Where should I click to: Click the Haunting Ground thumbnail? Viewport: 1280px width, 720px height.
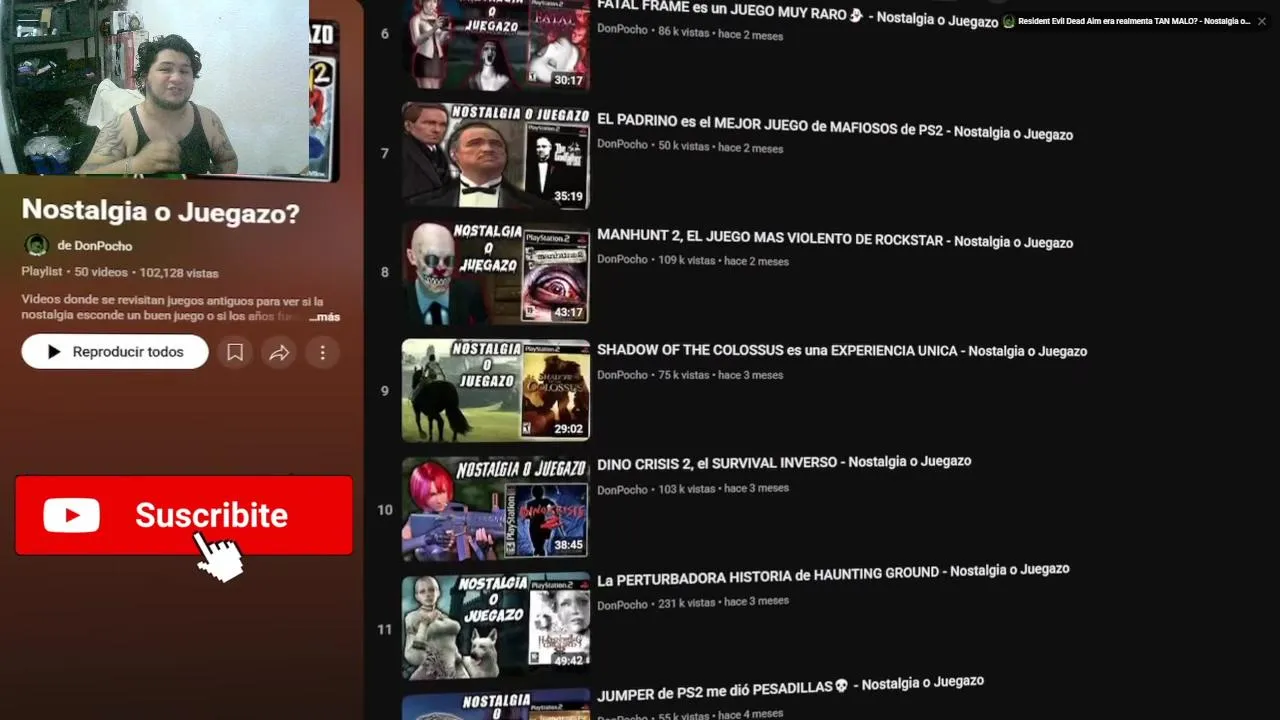pos(496,625)
